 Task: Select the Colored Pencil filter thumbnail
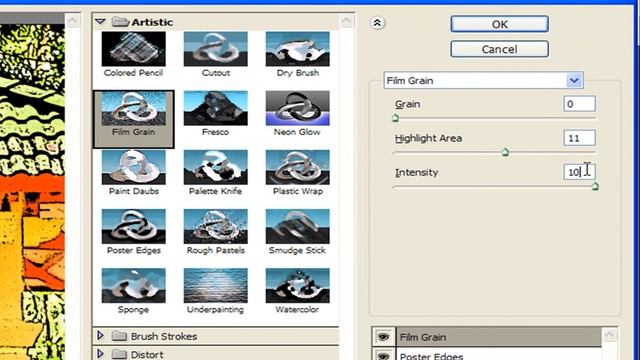pyautogui.click(x=133, y=49)
